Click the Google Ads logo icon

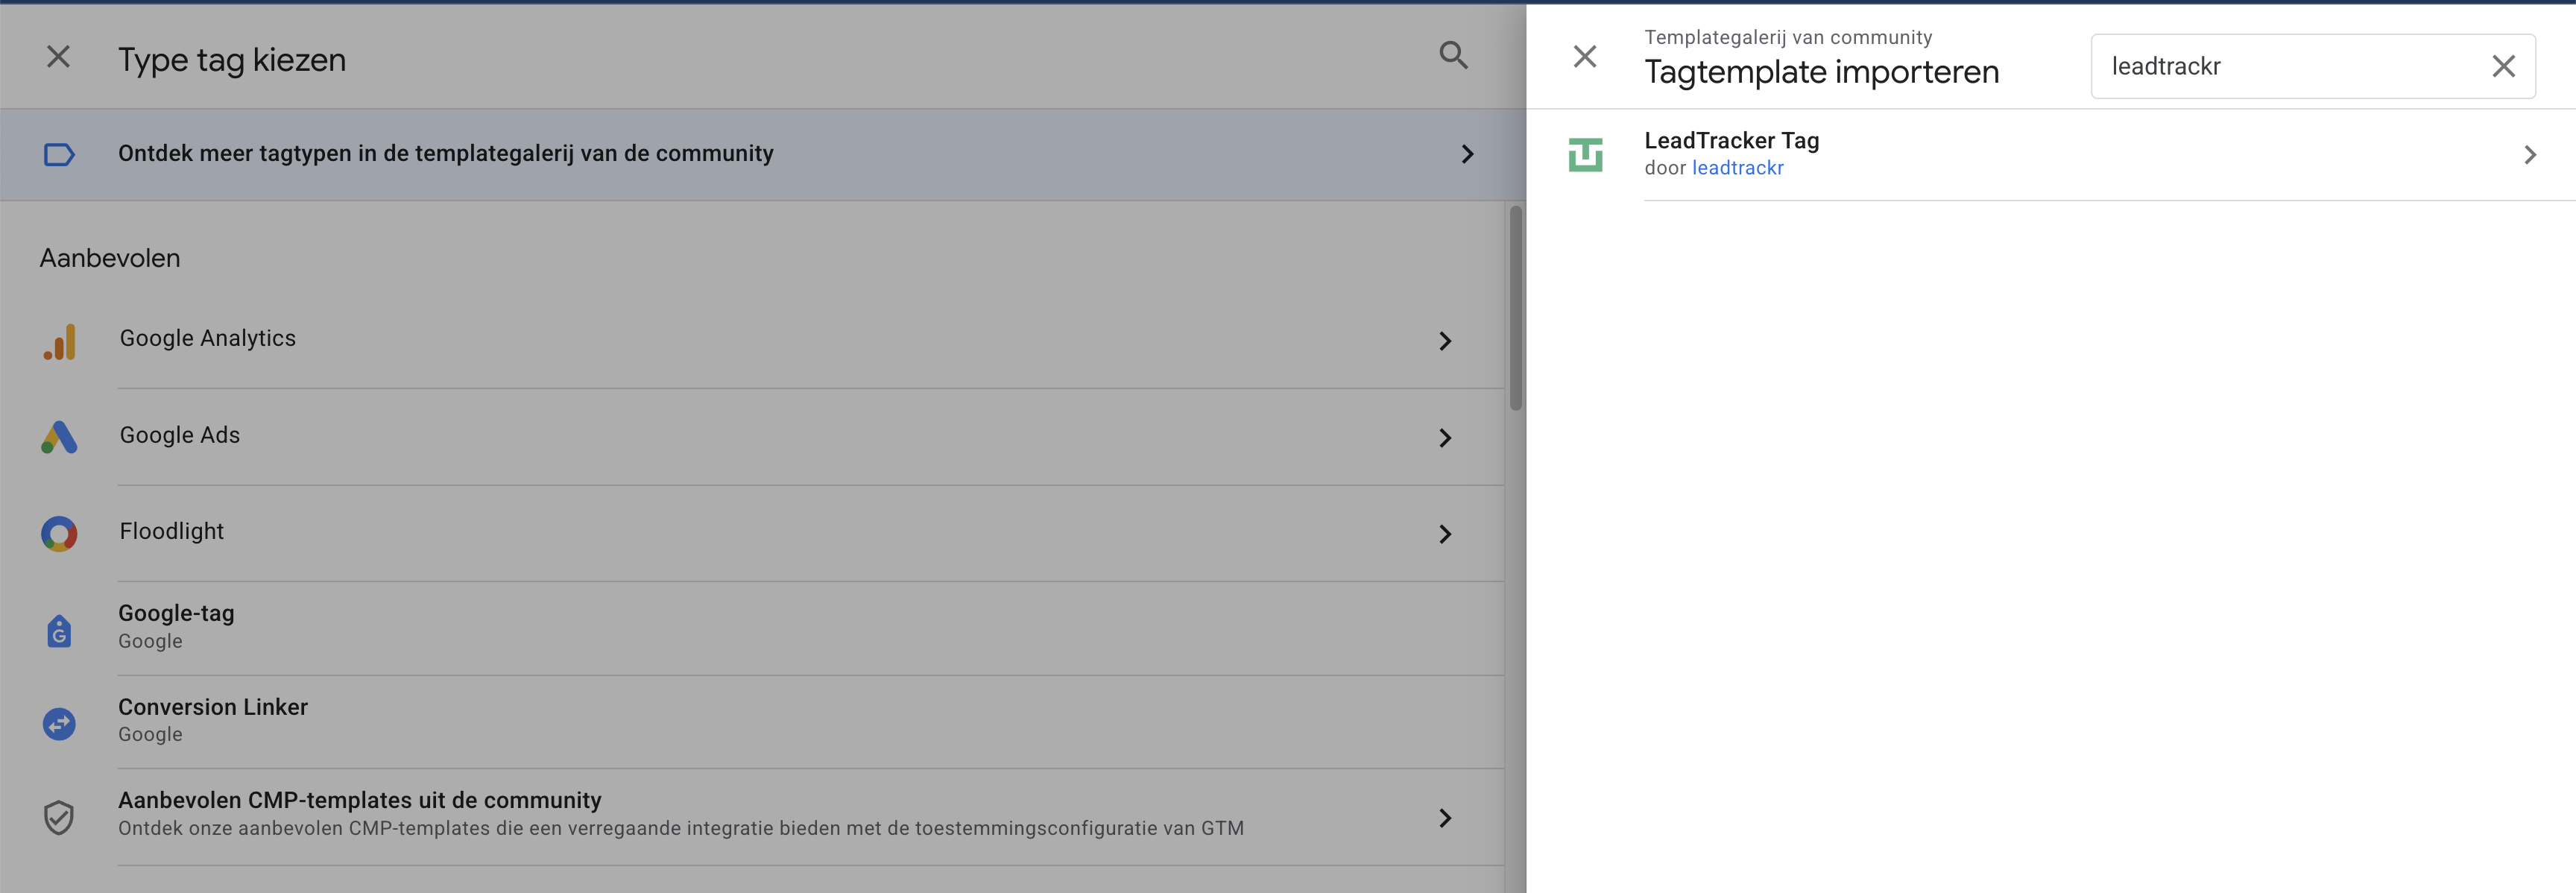(59, 437)
